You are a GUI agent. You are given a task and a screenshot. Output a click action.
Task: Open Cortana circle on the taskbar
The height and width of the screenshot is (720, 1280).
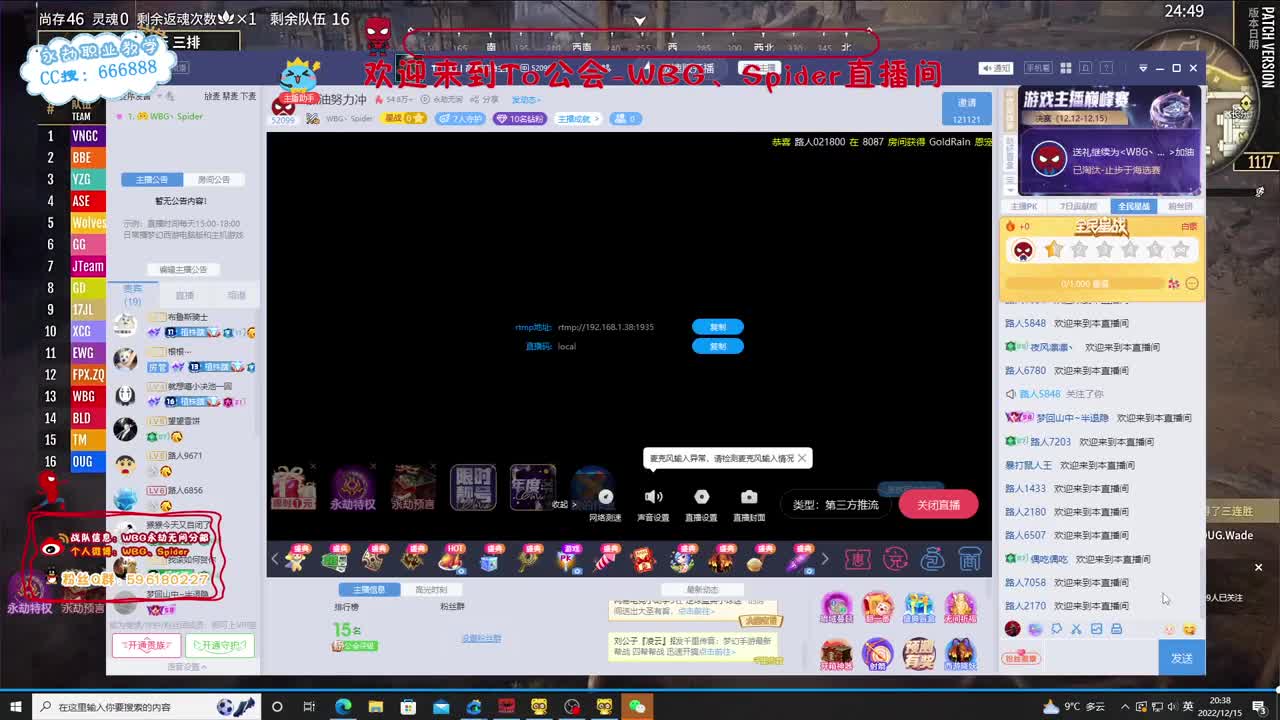pos(277,706)
